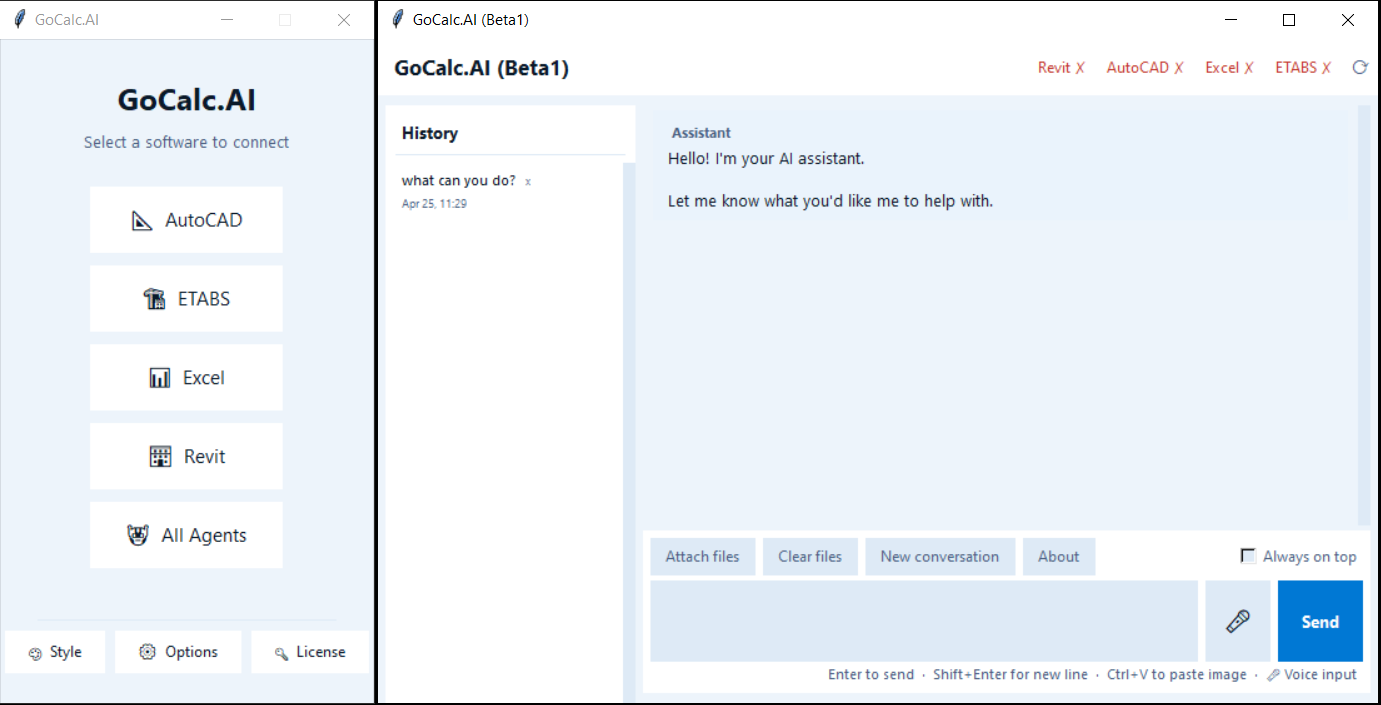1381x705 pixels.
Task: Click the Revit disconnected status indicator
Action: pos(1061,68)
